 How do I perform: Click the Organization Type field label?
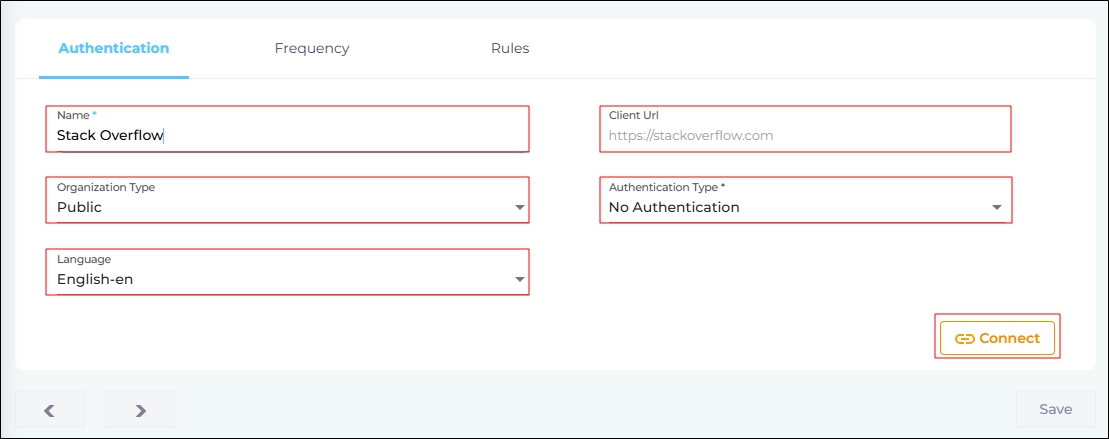click(106, 188)
